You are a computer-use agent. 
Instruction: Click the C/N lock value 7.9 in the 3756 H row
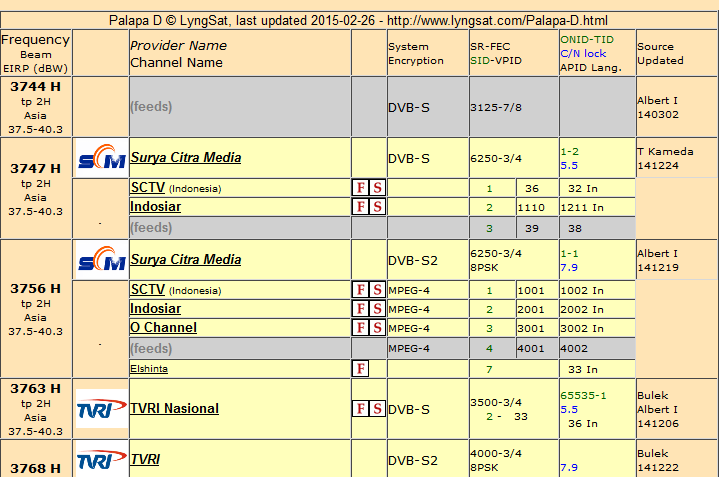(x=569, y=267)
